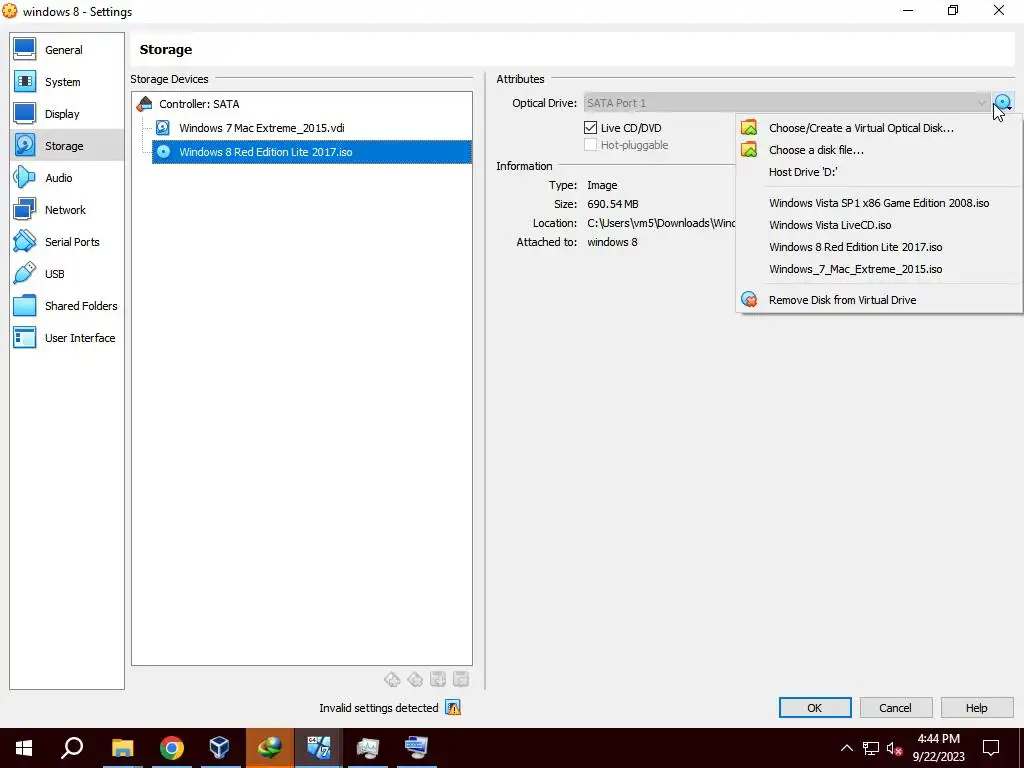The height and width of the screenshot is (768, 1024).
Task: Select Windows 8 Red Edition Lite 2017.iso in tree
Action: (312, 152)
